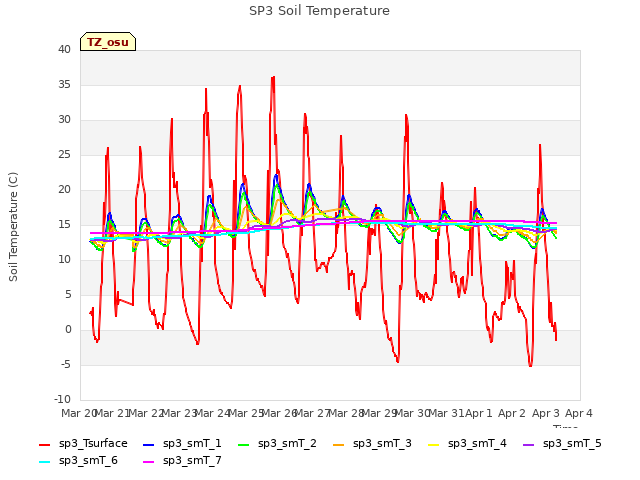
Task: Click the magenta sp3_smT_7 legend color marker
Action: [x=149, y=462]
